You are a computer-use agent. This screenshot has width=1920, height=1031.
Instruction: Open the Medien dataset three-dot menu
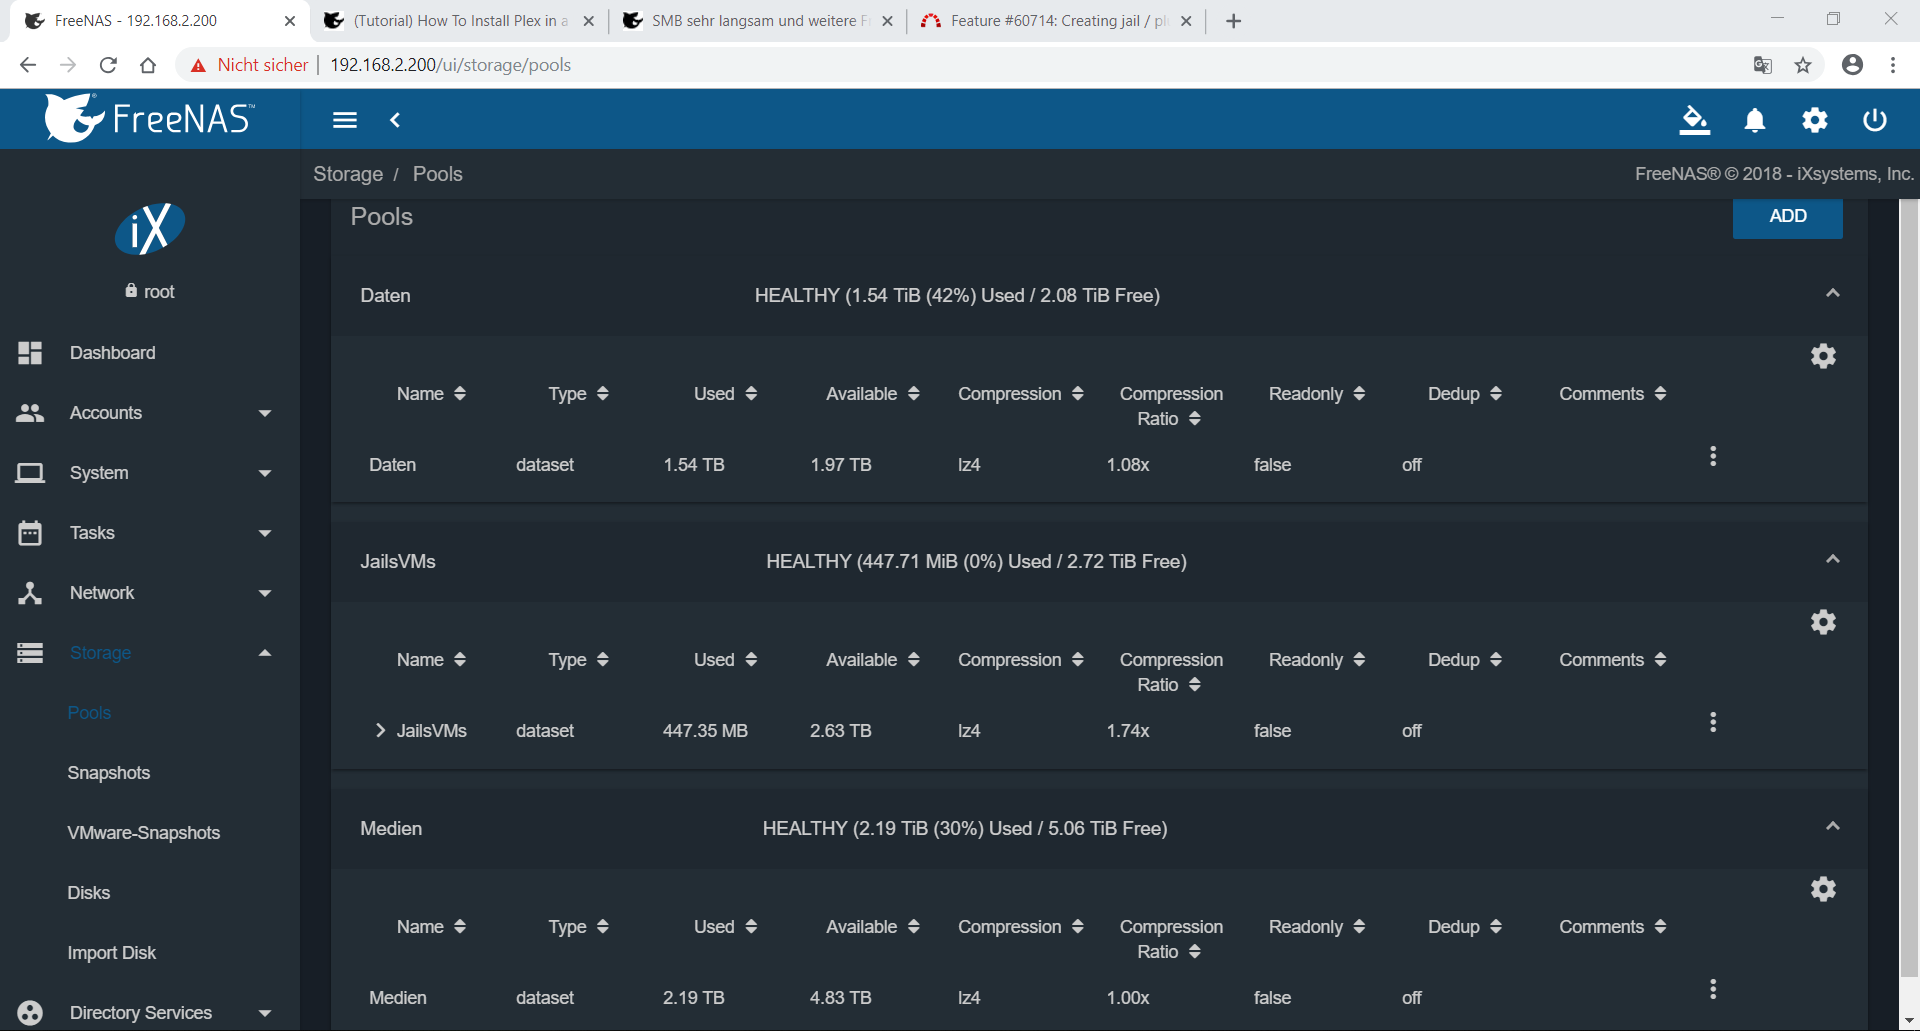pos(1713,989)
